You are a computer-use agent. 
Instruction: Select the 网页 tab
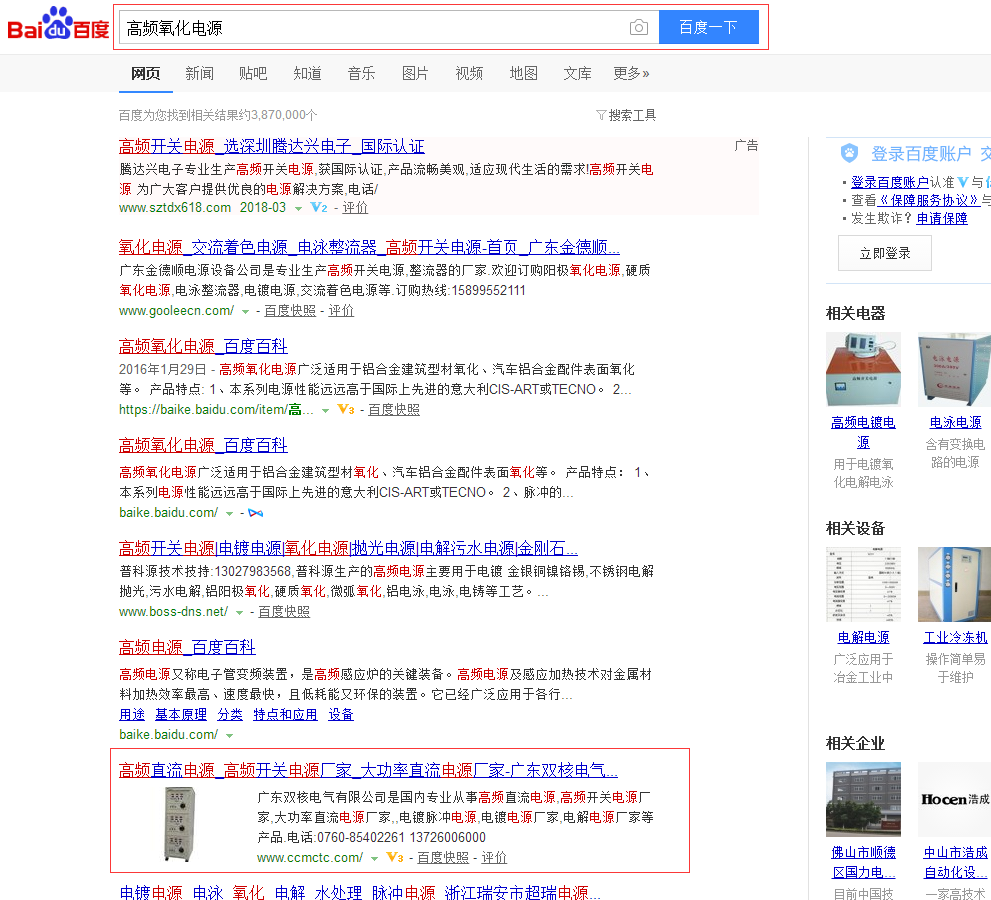pyautogui.click(x=145, y=73)
